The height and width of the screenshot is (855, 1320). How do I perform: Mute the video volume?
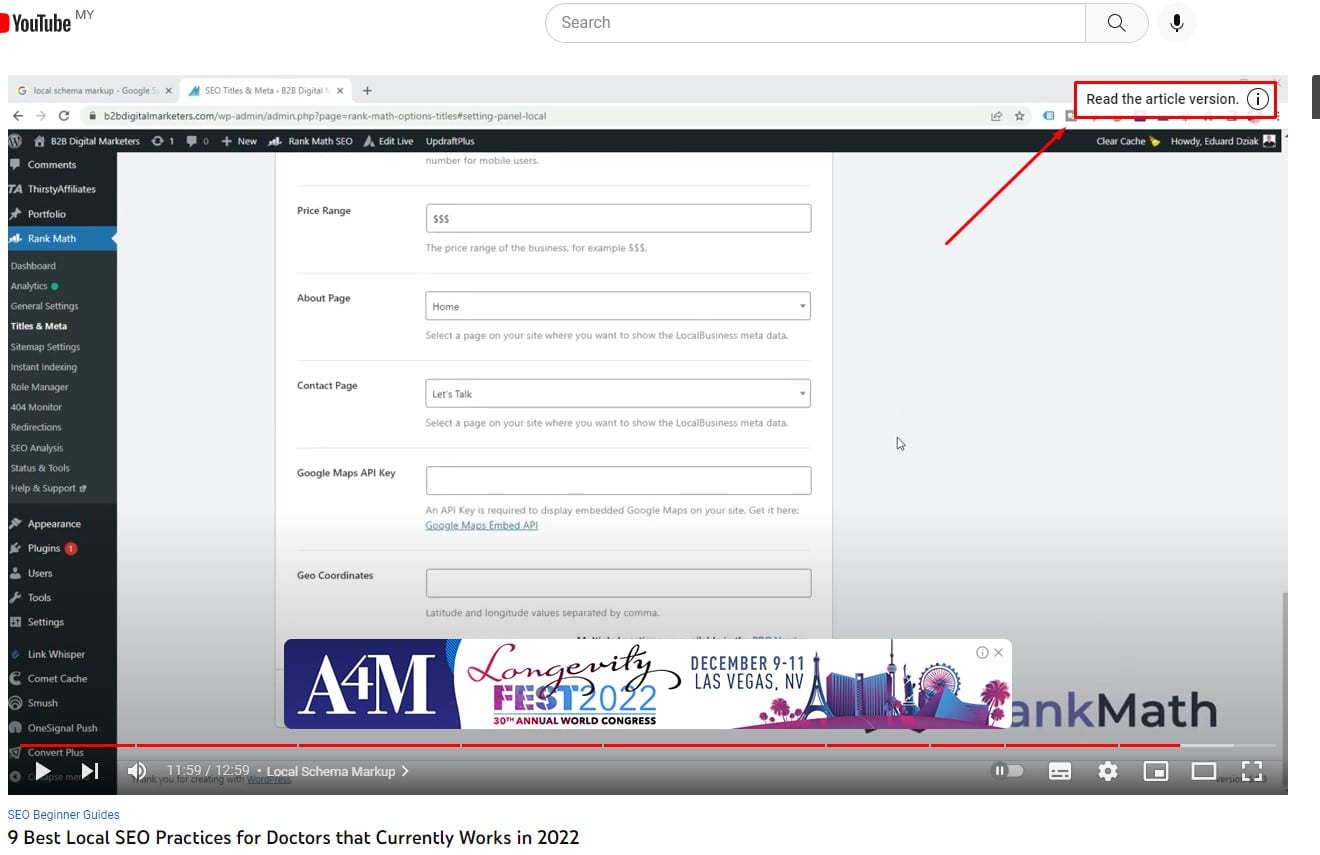[x=137, y=771]
